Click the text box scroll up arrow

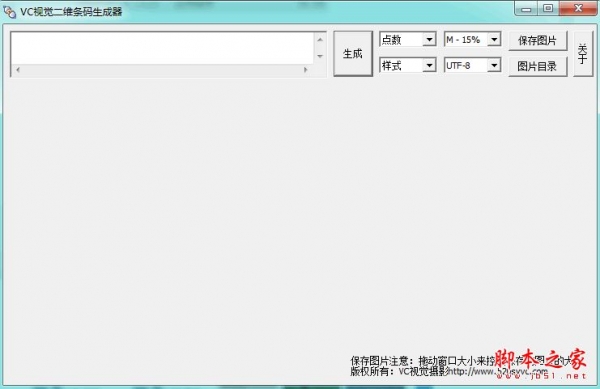(x=320, y=40)
